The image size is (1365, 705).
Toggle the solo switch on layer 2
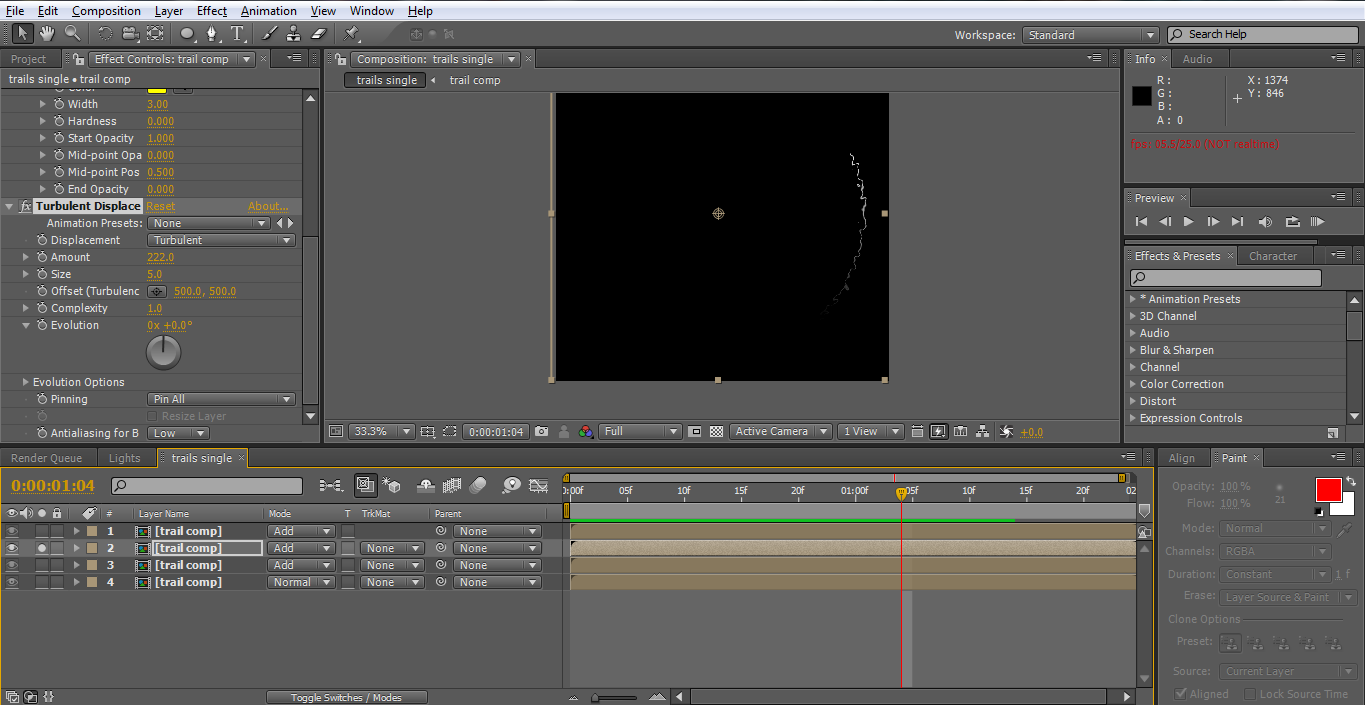(42, 548)
